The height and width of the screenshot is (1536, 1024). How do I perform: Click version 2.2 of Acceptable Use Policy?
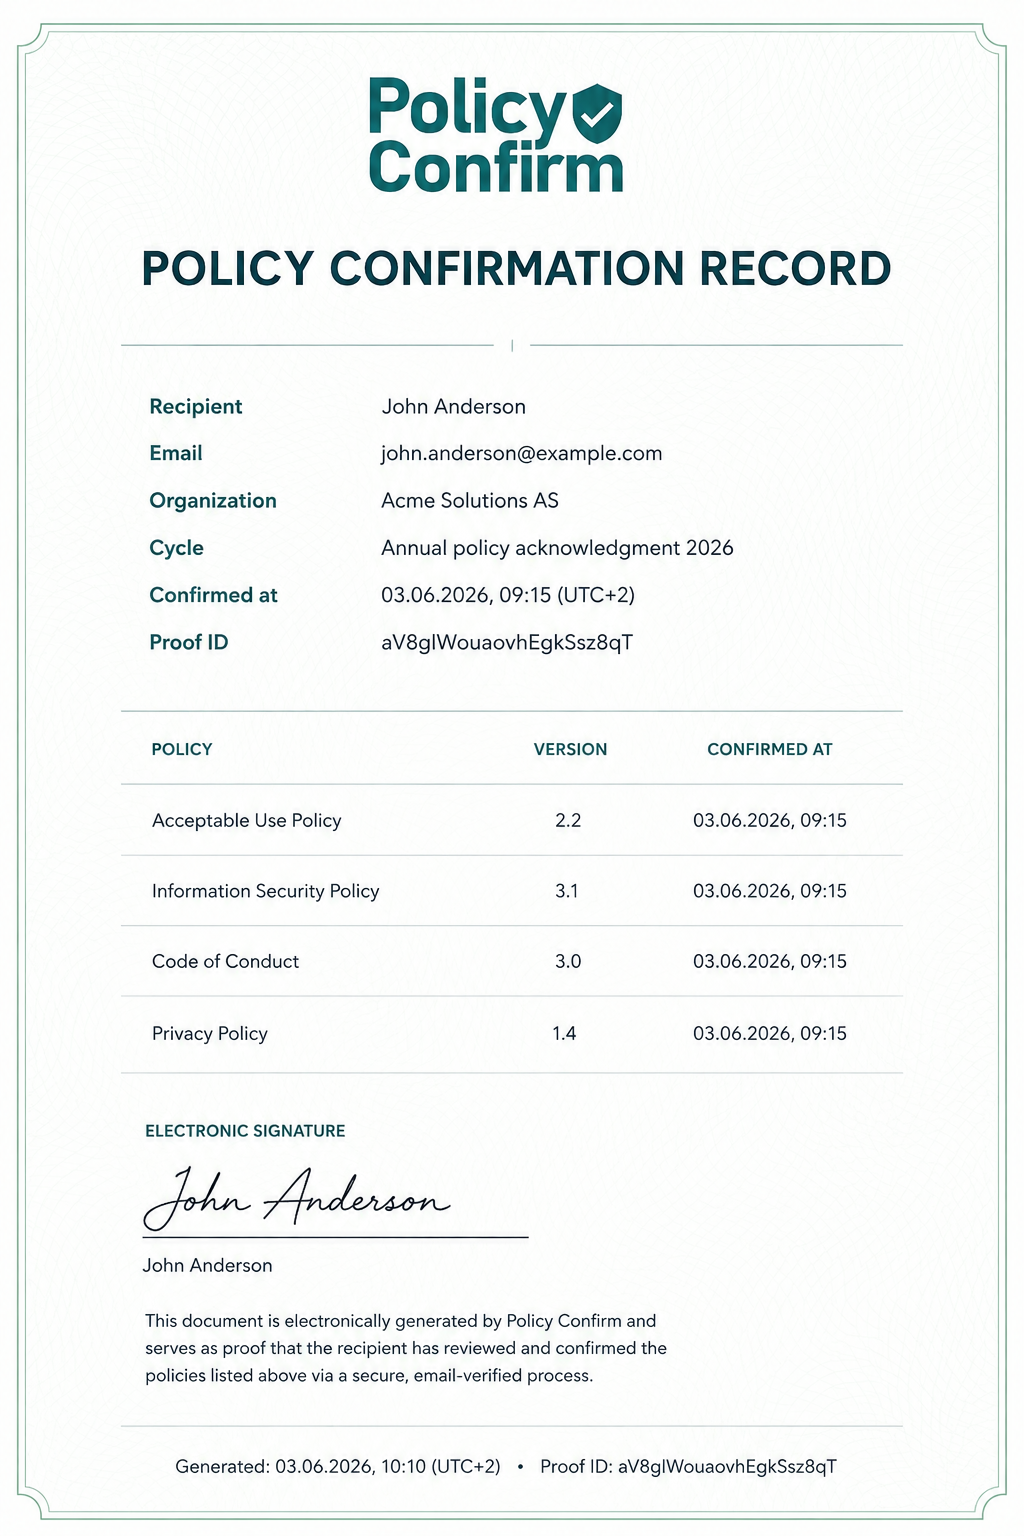568,821
